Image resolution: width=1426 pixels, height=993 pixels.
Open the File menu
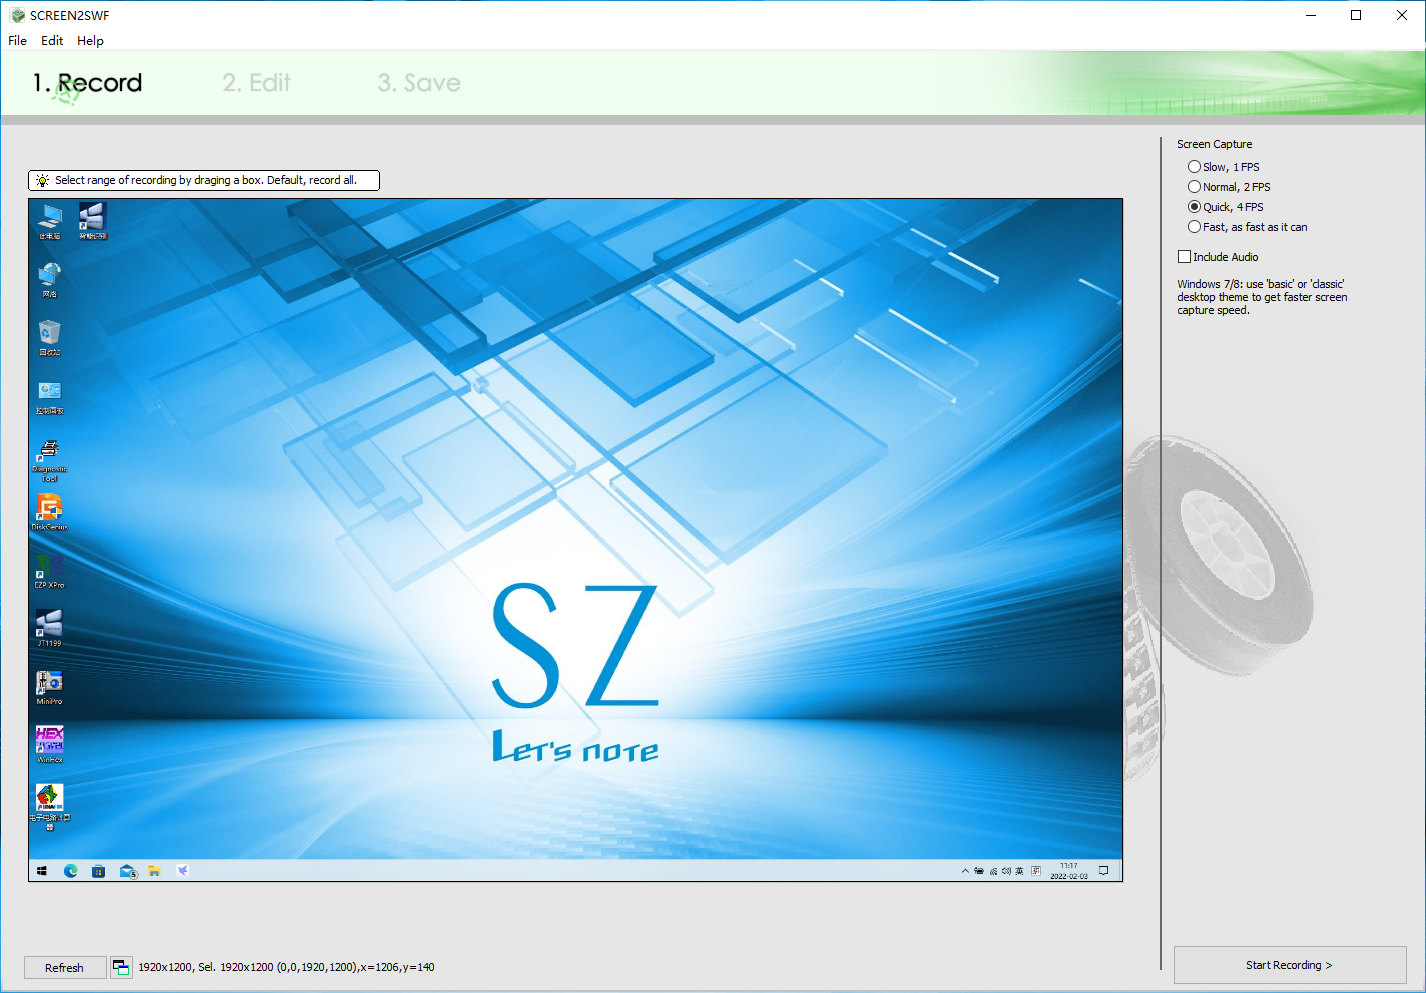pyautogui.click(x=18, y=41)
